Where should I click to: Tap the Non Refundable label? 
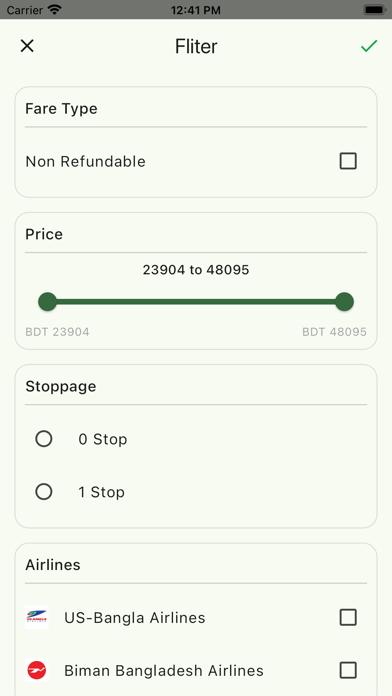[85, 161]
